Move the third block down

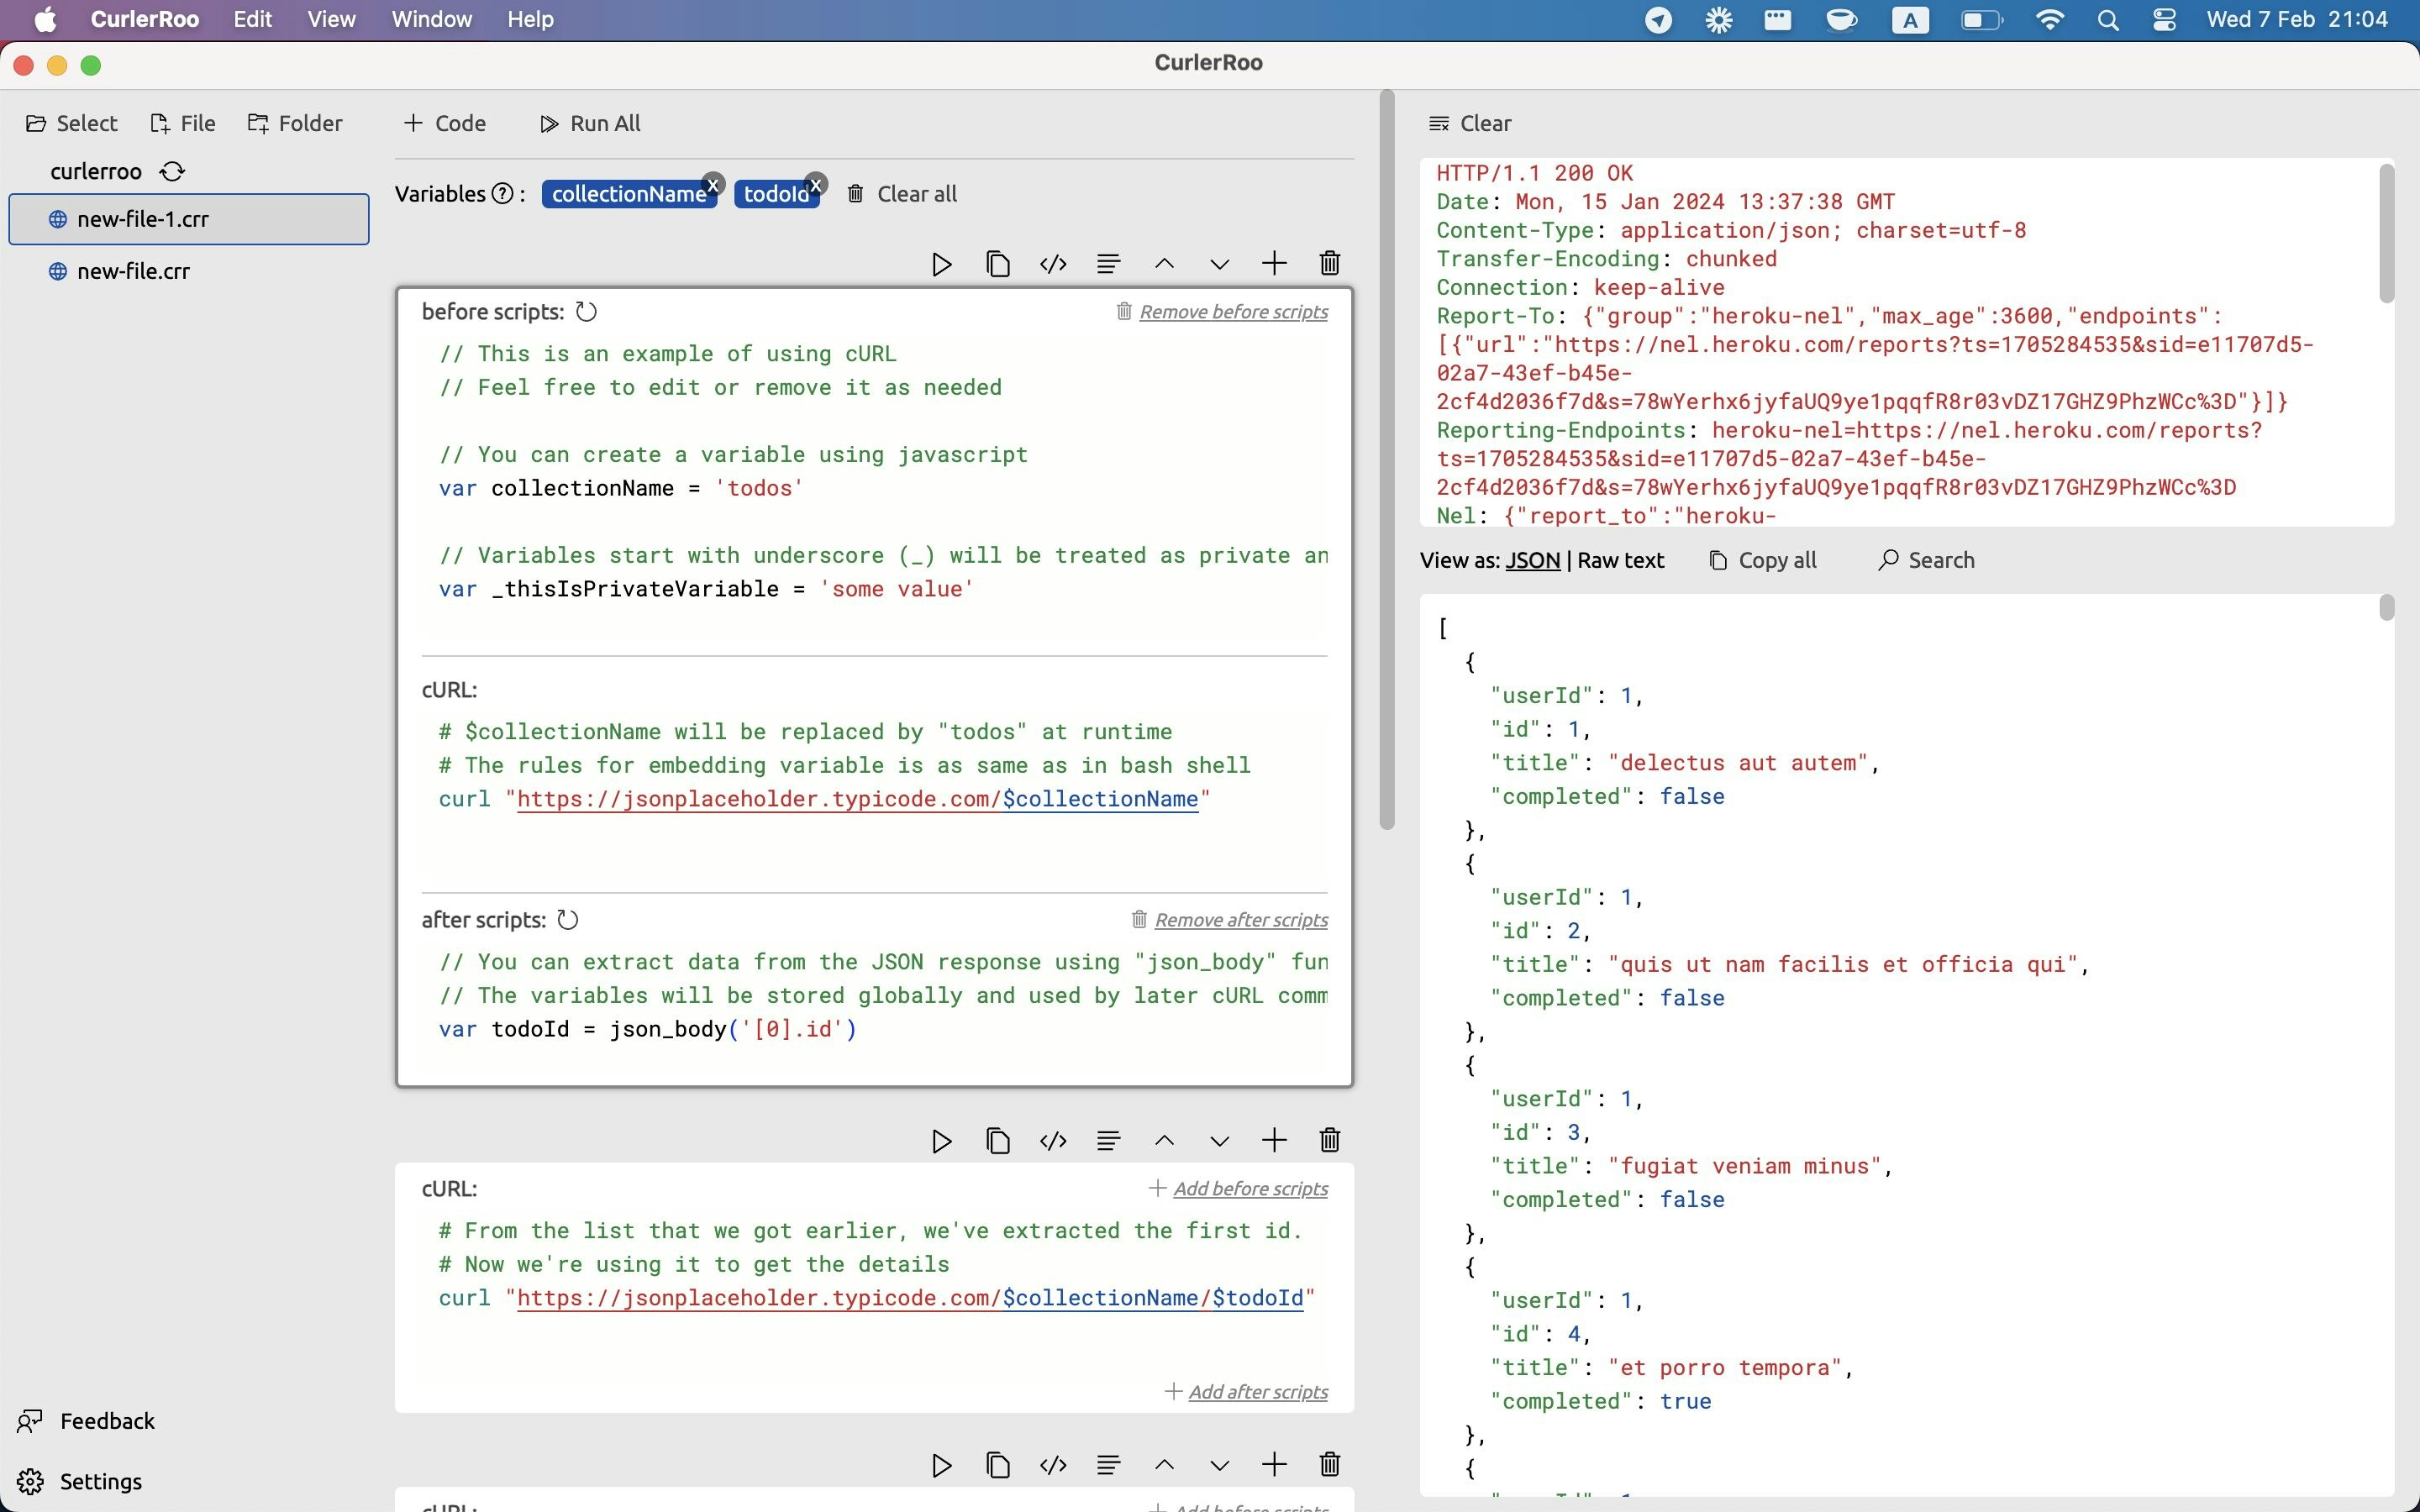point(1219,1466)
